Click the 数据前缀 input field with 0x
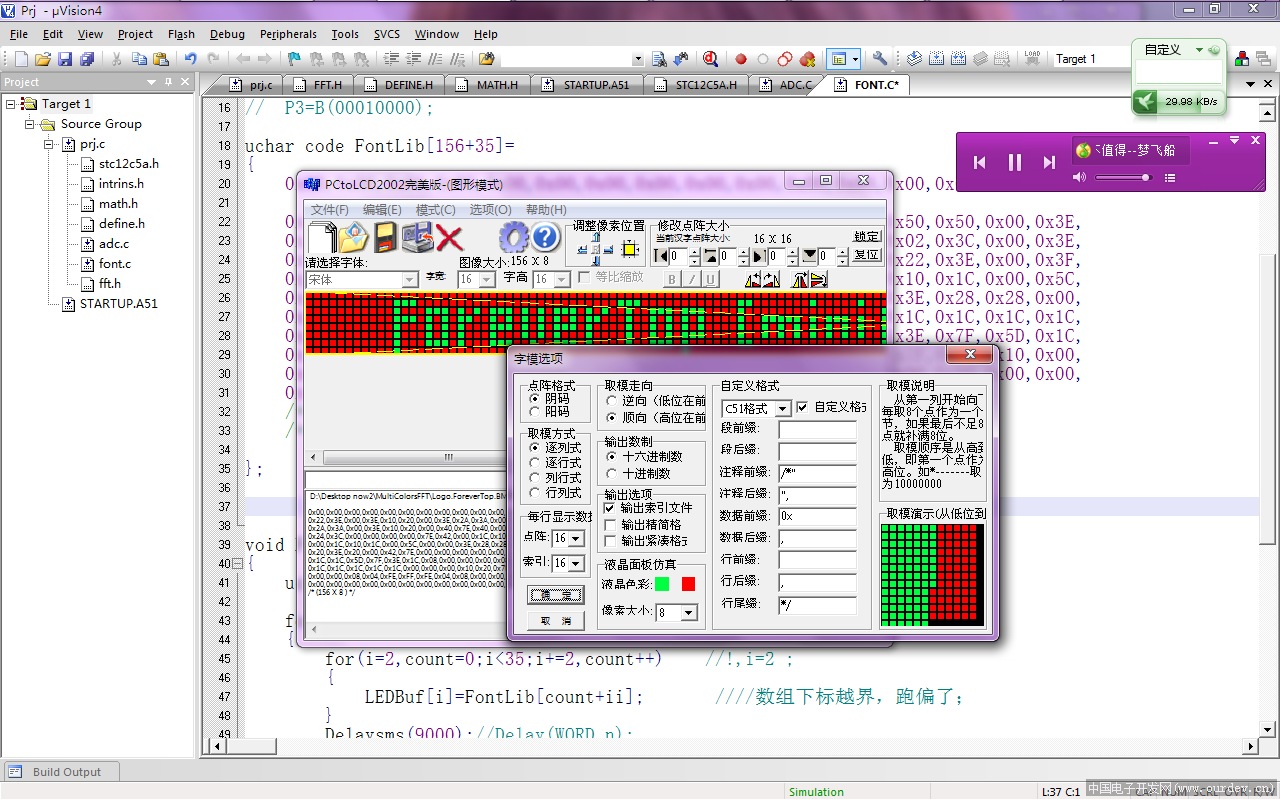Image resolution: width=1280 pixels, height=800 pixels. coord(817,516)
